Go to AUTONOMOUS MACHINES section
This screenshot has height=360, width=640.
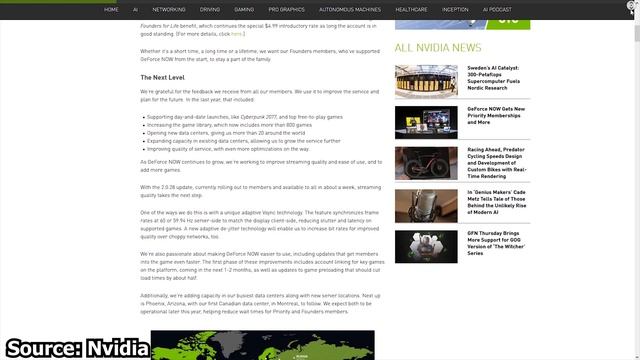350,9
